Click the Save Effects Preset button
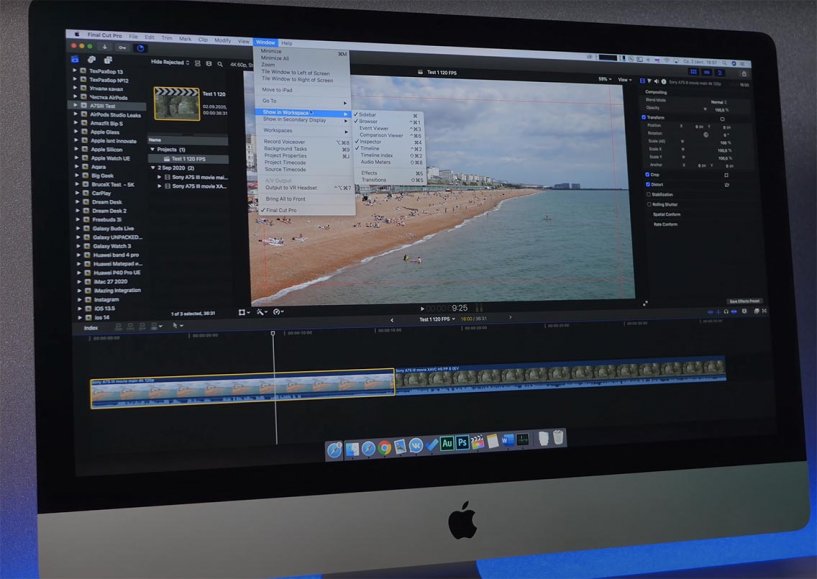817x579 pixels. point(744,301)
